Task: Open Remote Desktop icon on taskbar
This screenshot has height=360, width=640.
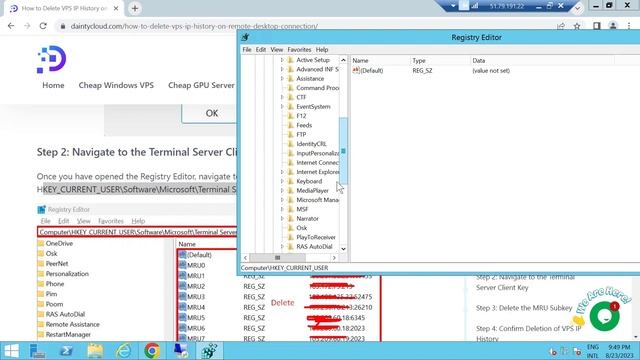Action: pyautogui.click(x=180, y=351)
